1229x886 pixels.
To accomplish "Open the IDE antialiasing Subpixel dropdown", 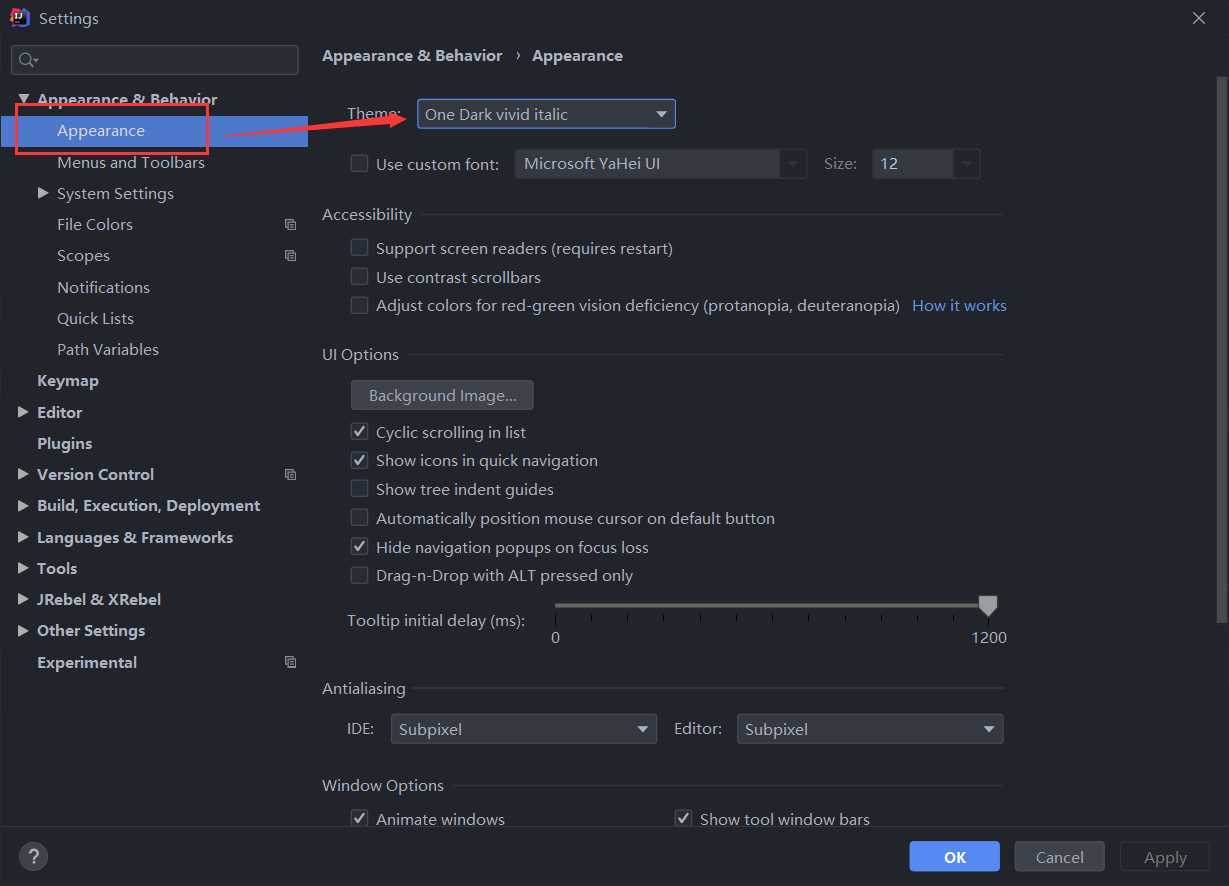I will click(524, 729).
